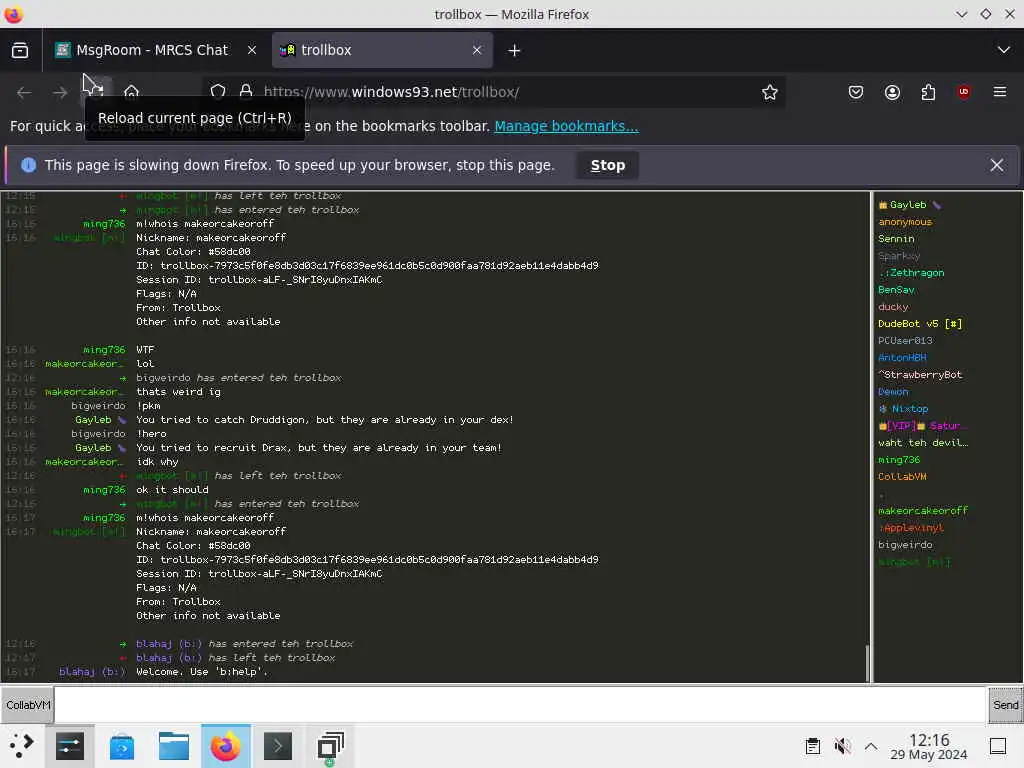Image resolution: width=1024 pixels, height=768 pixels.
Task: Select user Nixtop in user list
Action: point(903,409)
